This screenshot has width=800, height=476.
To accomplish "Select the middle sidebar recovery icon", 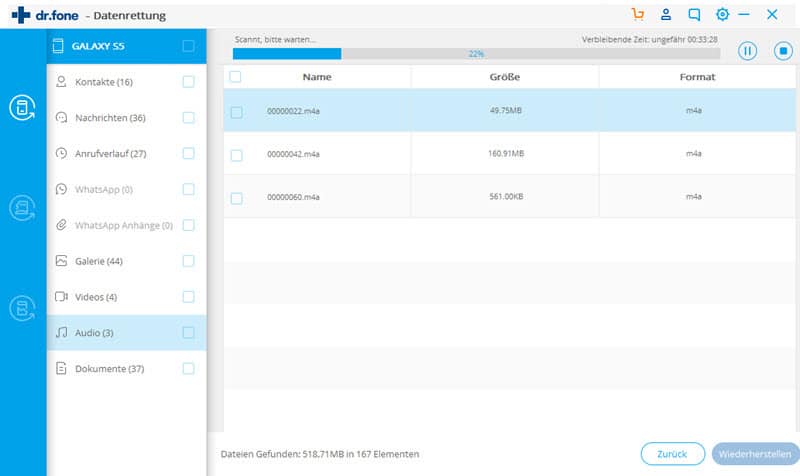I will [x=22, y=208].
